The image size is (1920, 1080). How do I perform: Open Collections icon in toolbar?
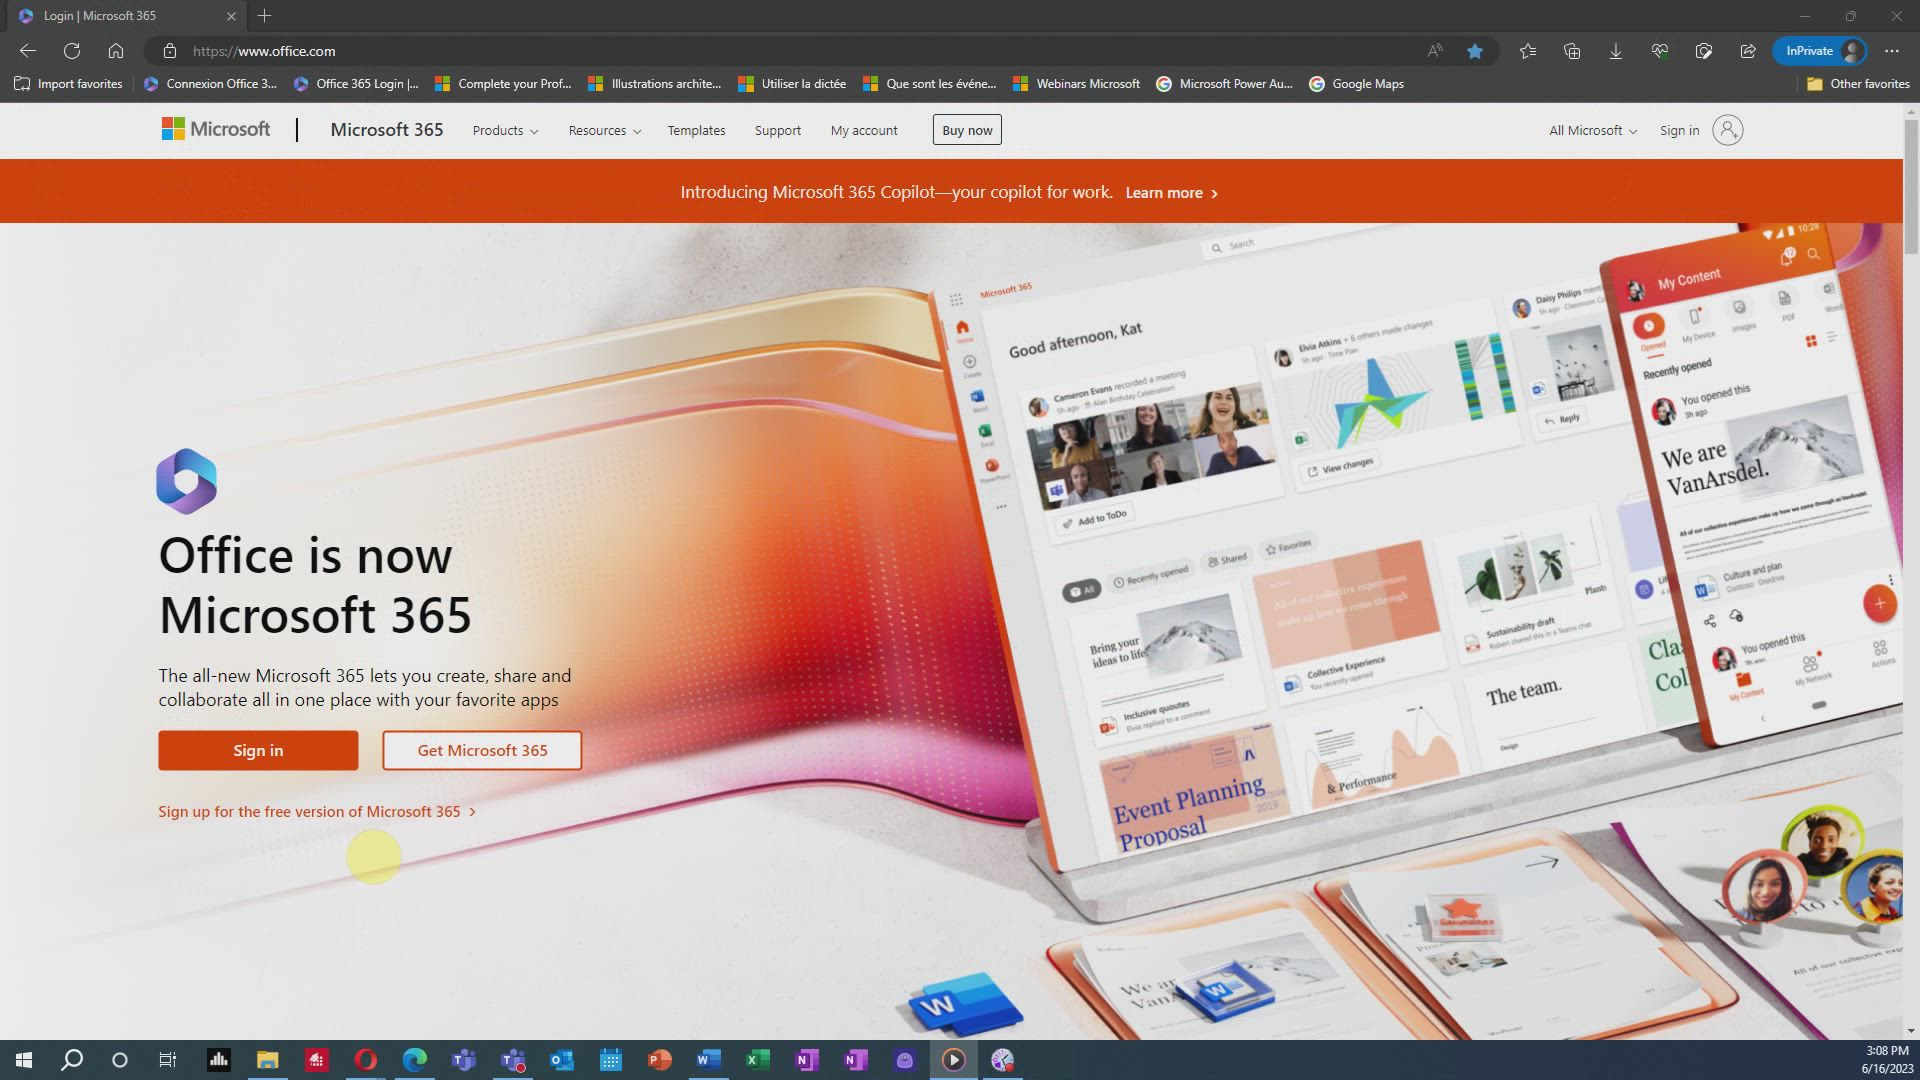click(1572, 51)
